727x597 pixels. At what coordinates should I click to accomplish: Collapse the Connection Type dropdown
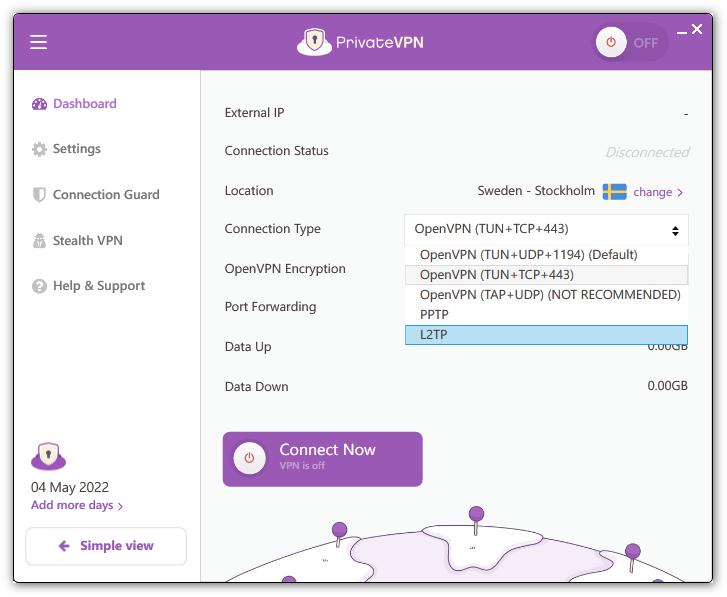click(x=546, y=230)
